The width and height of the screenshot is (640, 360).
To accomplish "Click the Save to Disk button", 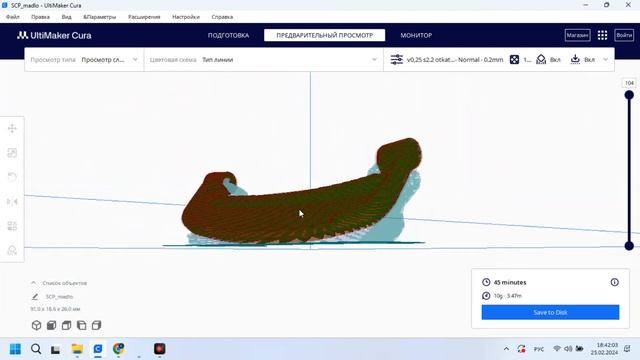I will [x=550, y=312].
